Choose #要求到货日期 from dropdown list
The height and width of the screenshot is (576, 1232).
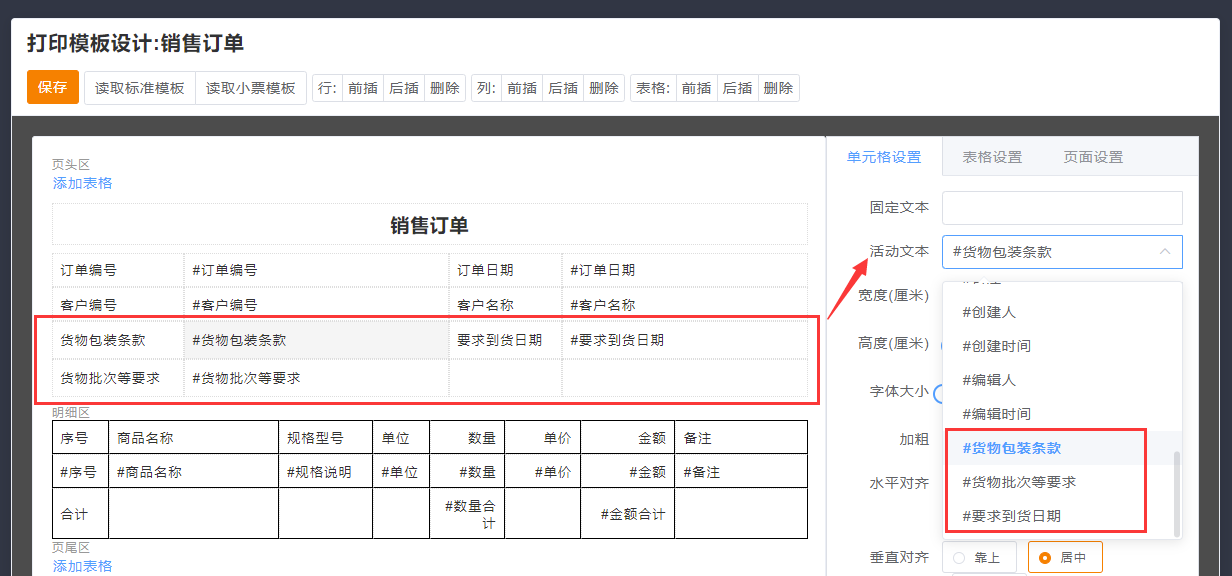tap(1011, 516)
